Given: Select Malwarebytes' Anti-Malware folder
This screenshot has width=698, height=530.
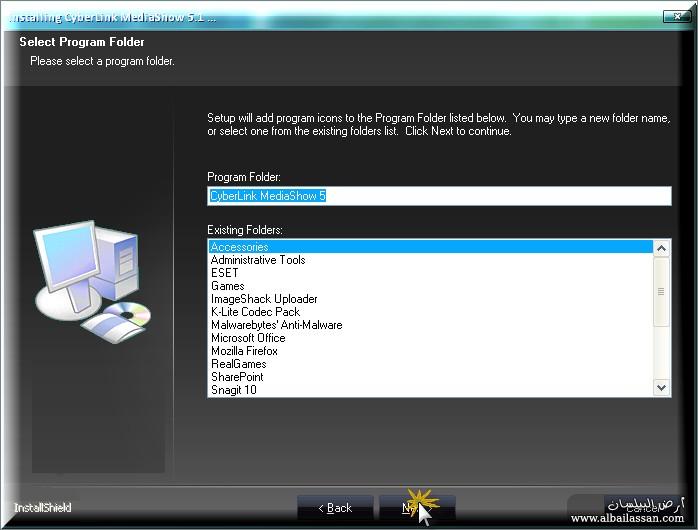Looking at the screenshot, I should click(x=430, y=325).
